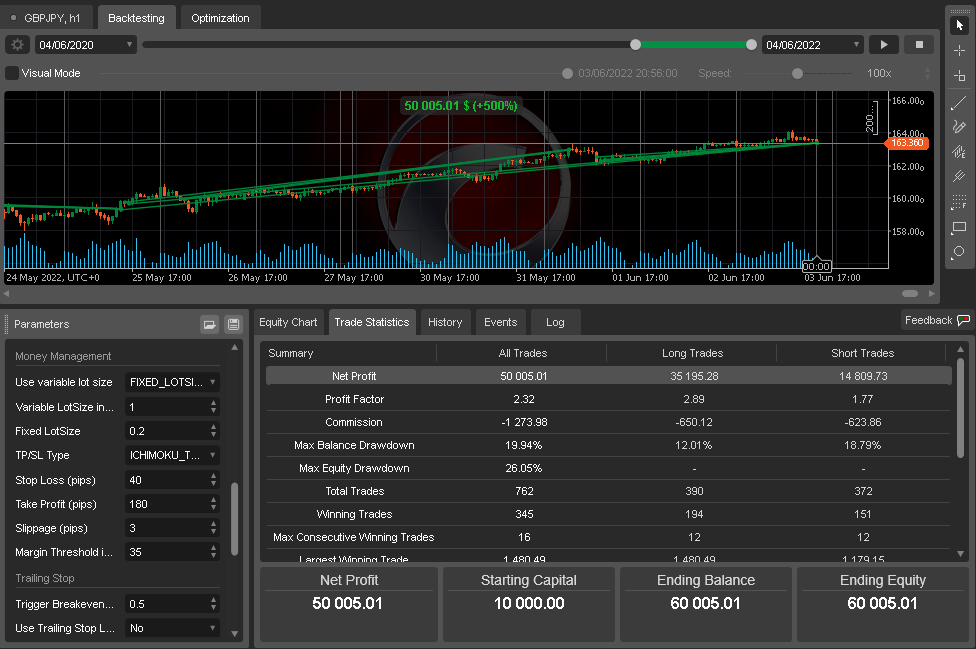Open the TP/SL Type dropdown
This screenshot has height=649, width=976.
click(x=172, y=455)
